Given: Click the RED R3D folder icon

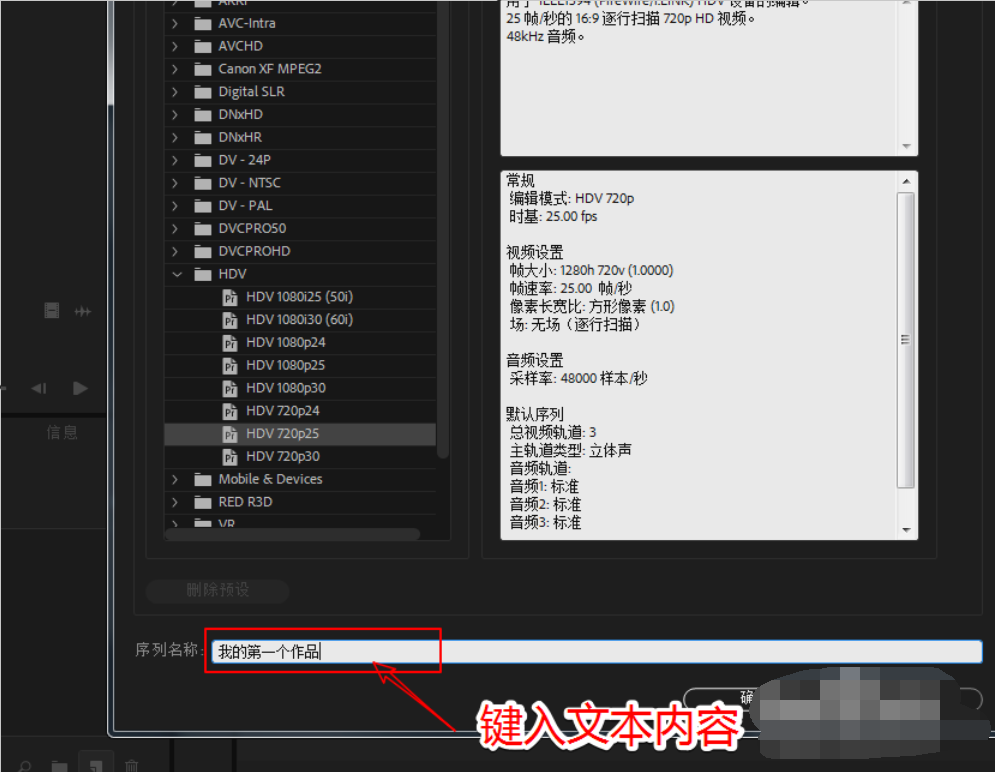Looking at the screenshot, I should [202, 503].
